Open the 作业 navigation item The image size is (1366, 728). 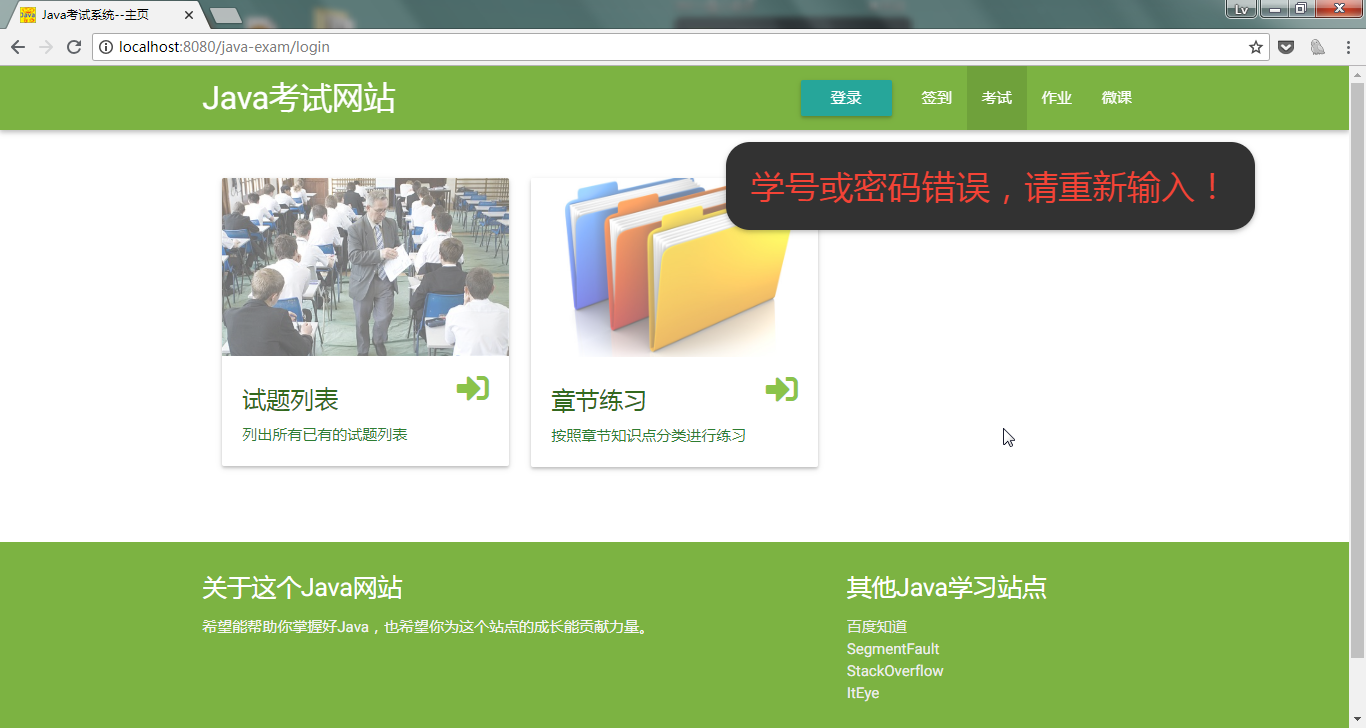pyautogui.click(x=1056, y=98)
